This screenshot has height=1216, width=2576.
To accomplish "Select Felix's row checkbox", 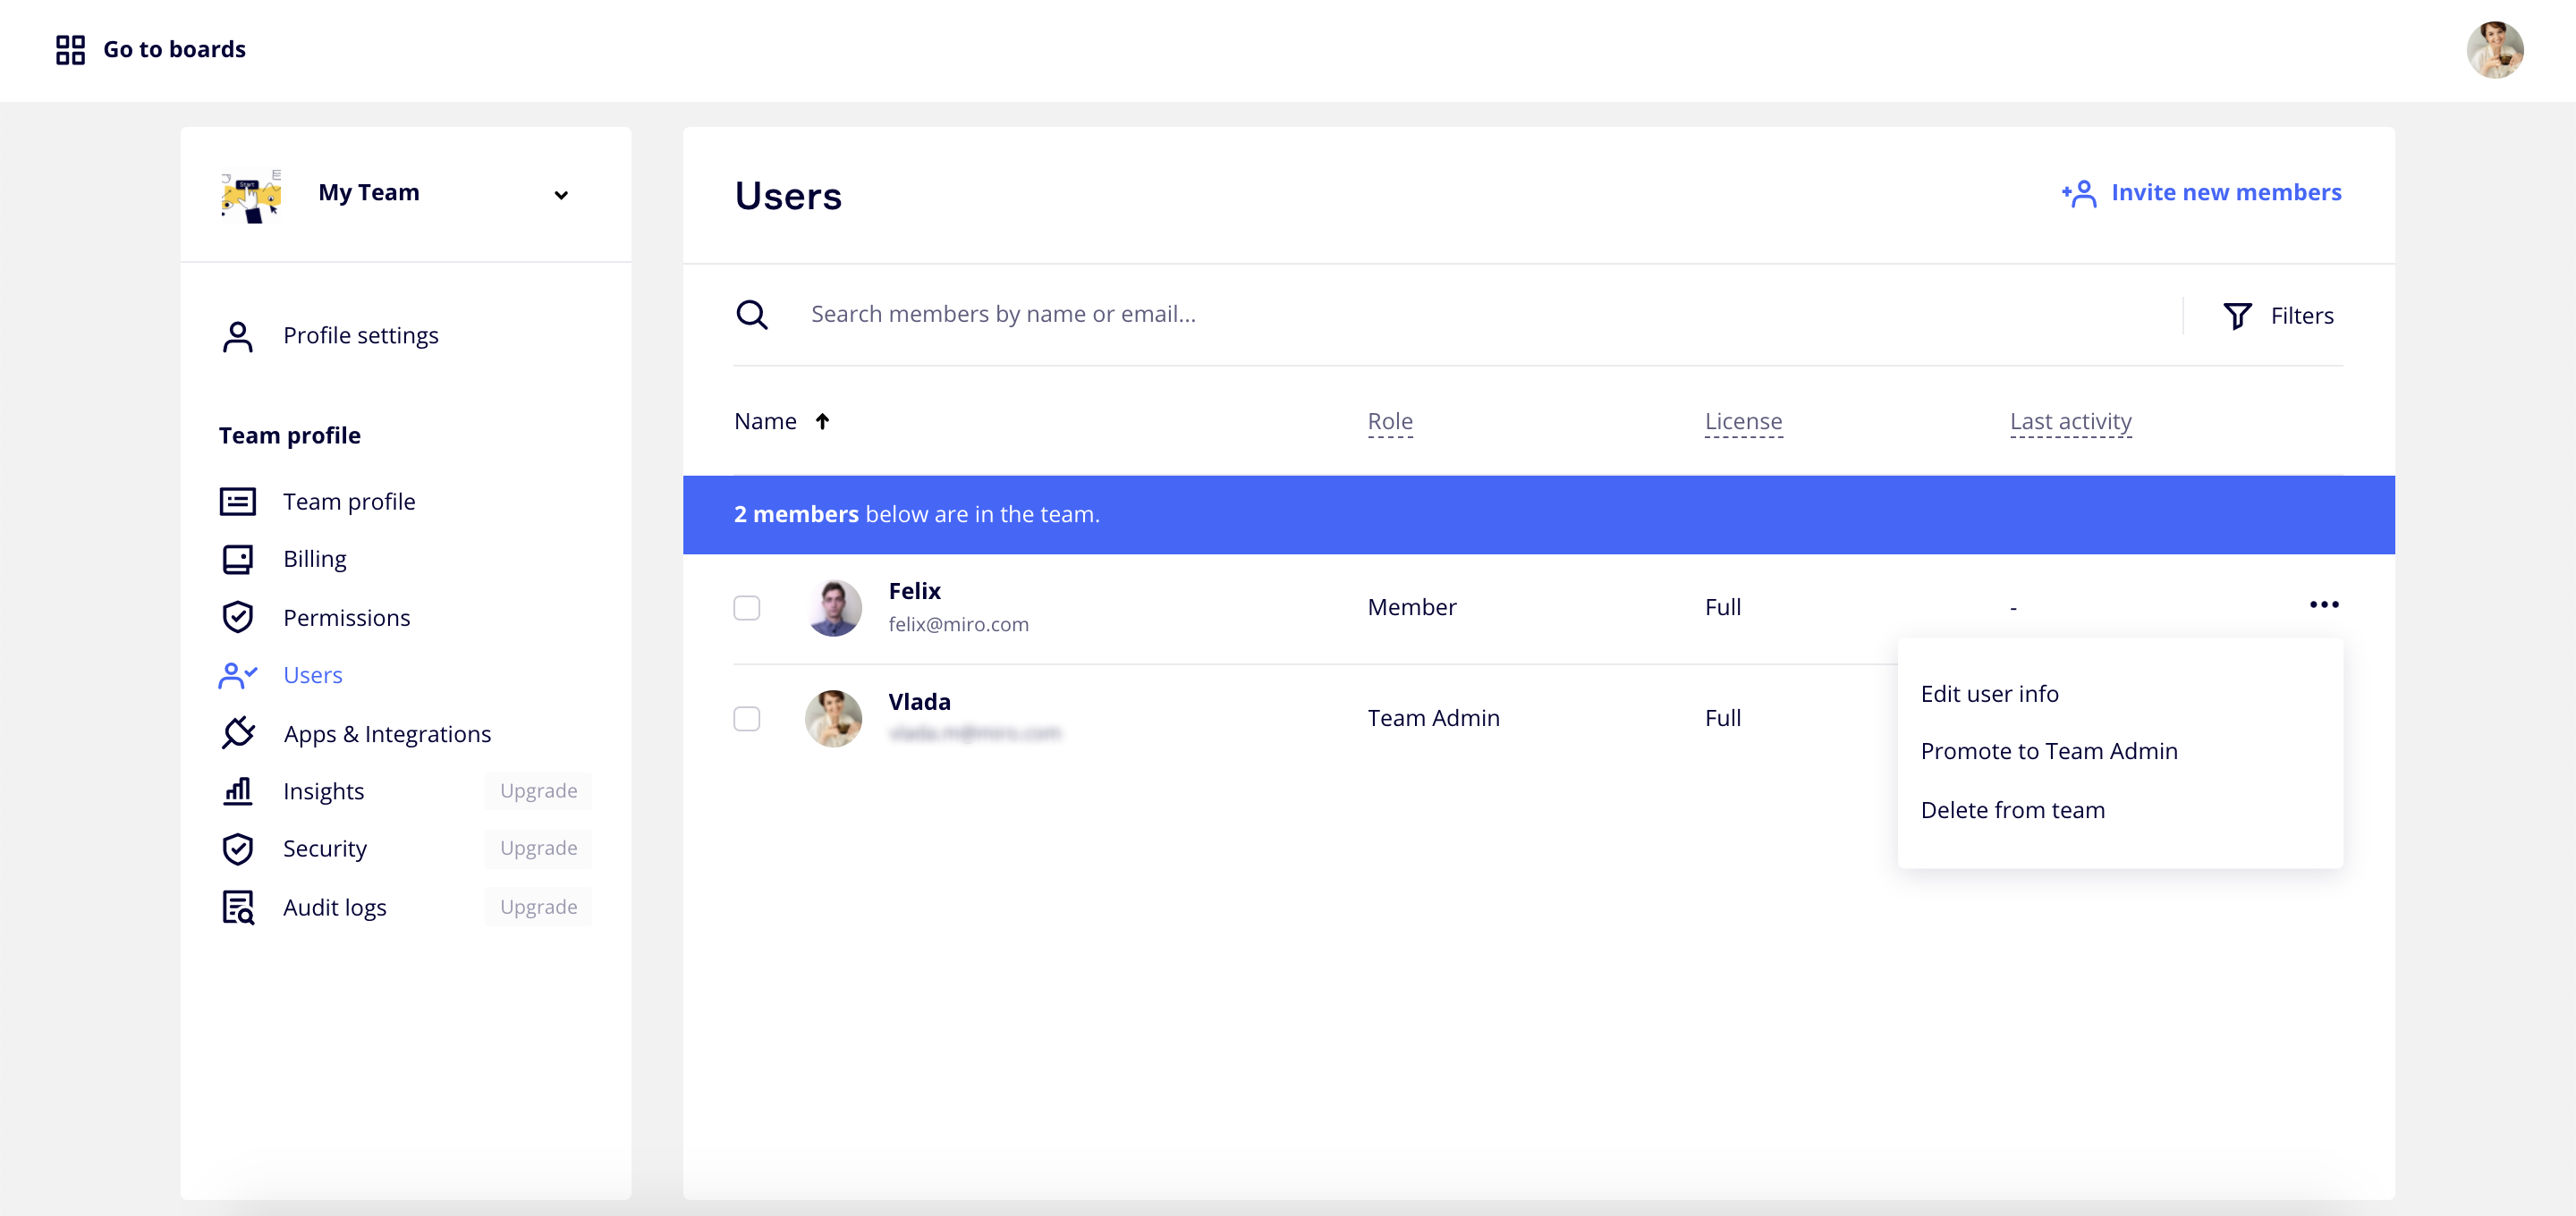I will tap(746, 607).
